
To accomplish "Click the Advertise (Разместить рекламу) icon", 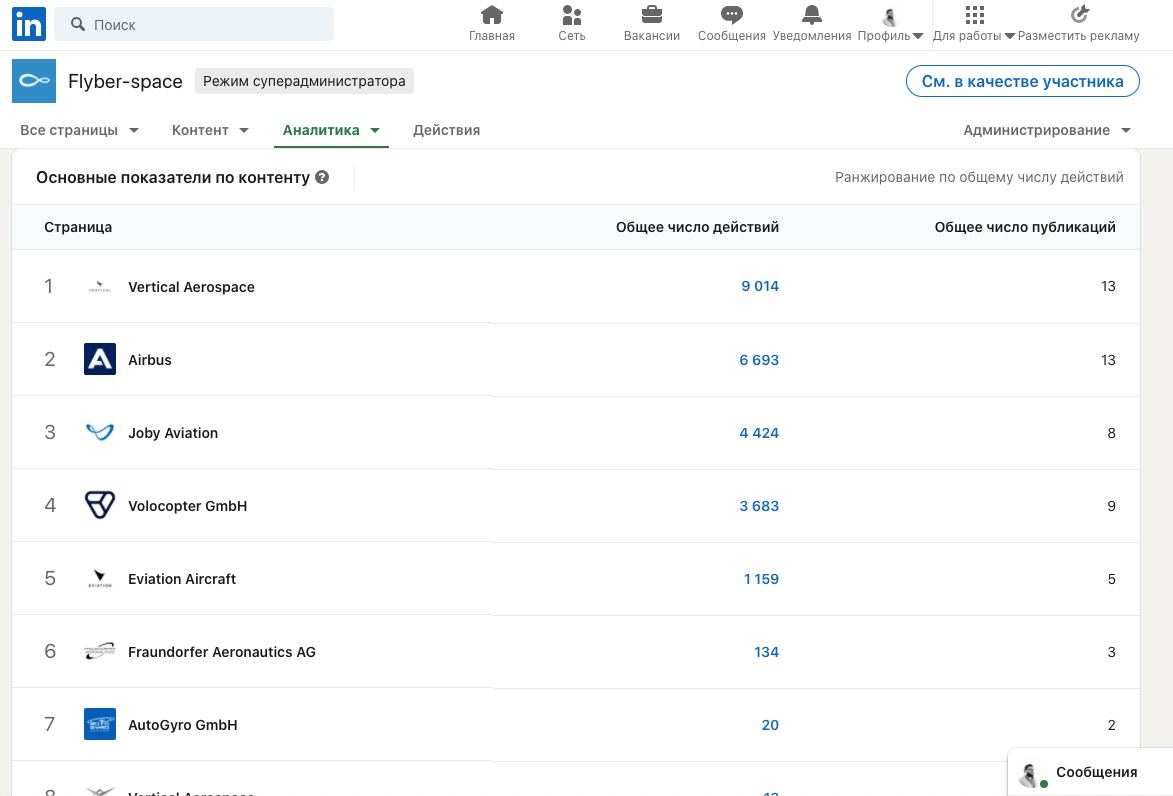I will coord(1079,15).
